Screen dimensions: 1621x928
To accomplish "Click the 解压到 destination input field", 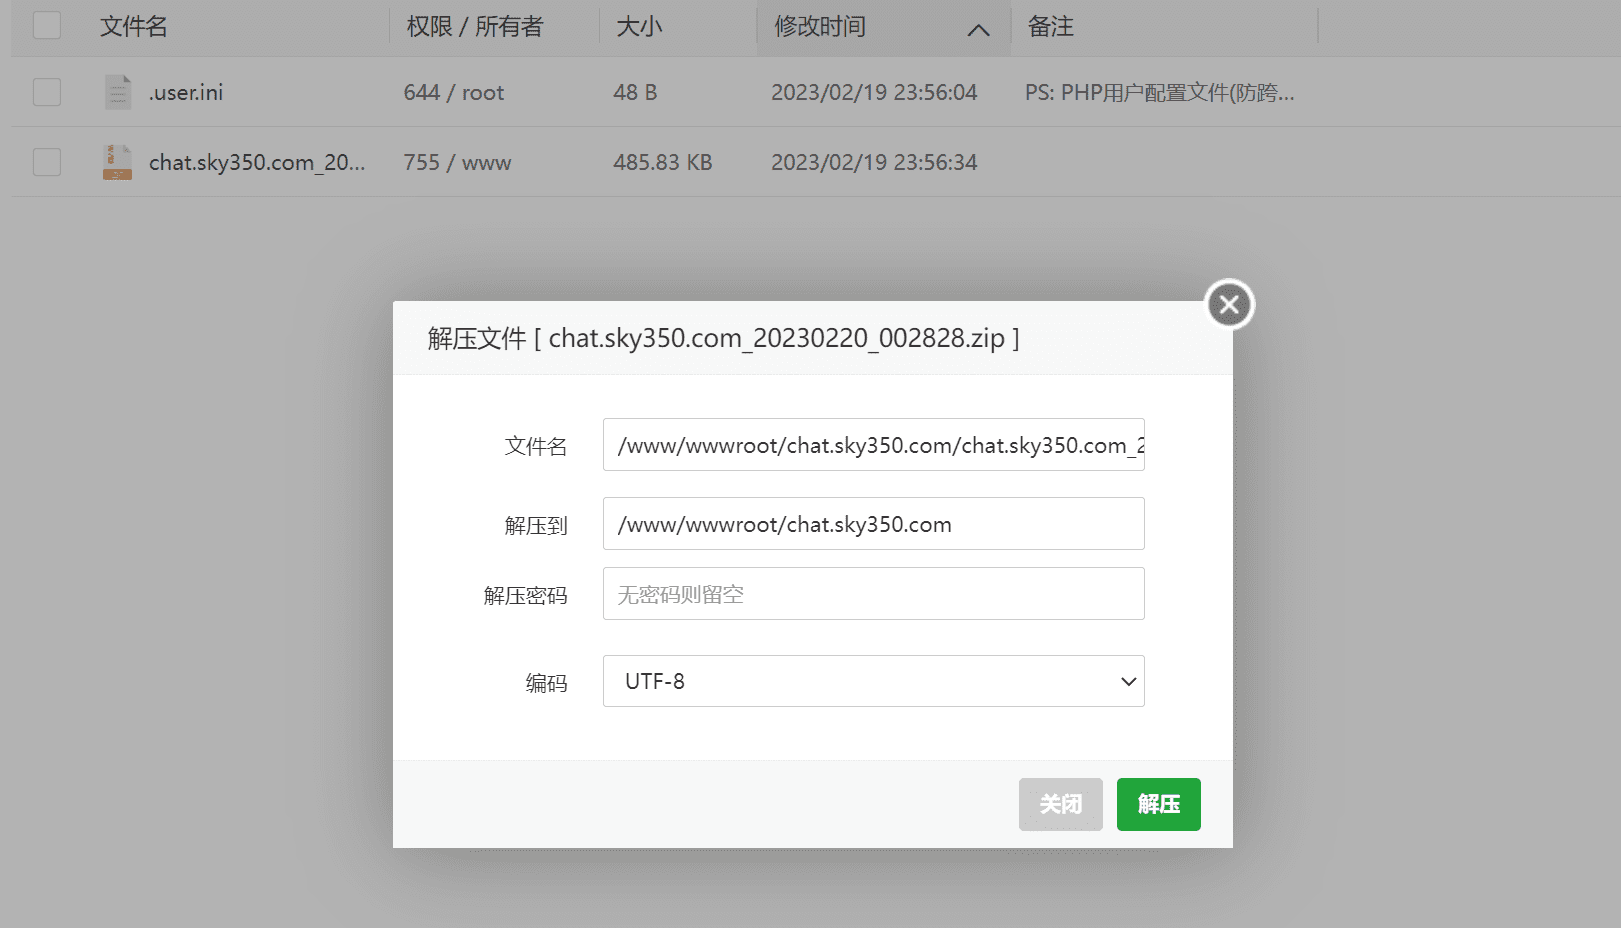I will pos(873,524).
